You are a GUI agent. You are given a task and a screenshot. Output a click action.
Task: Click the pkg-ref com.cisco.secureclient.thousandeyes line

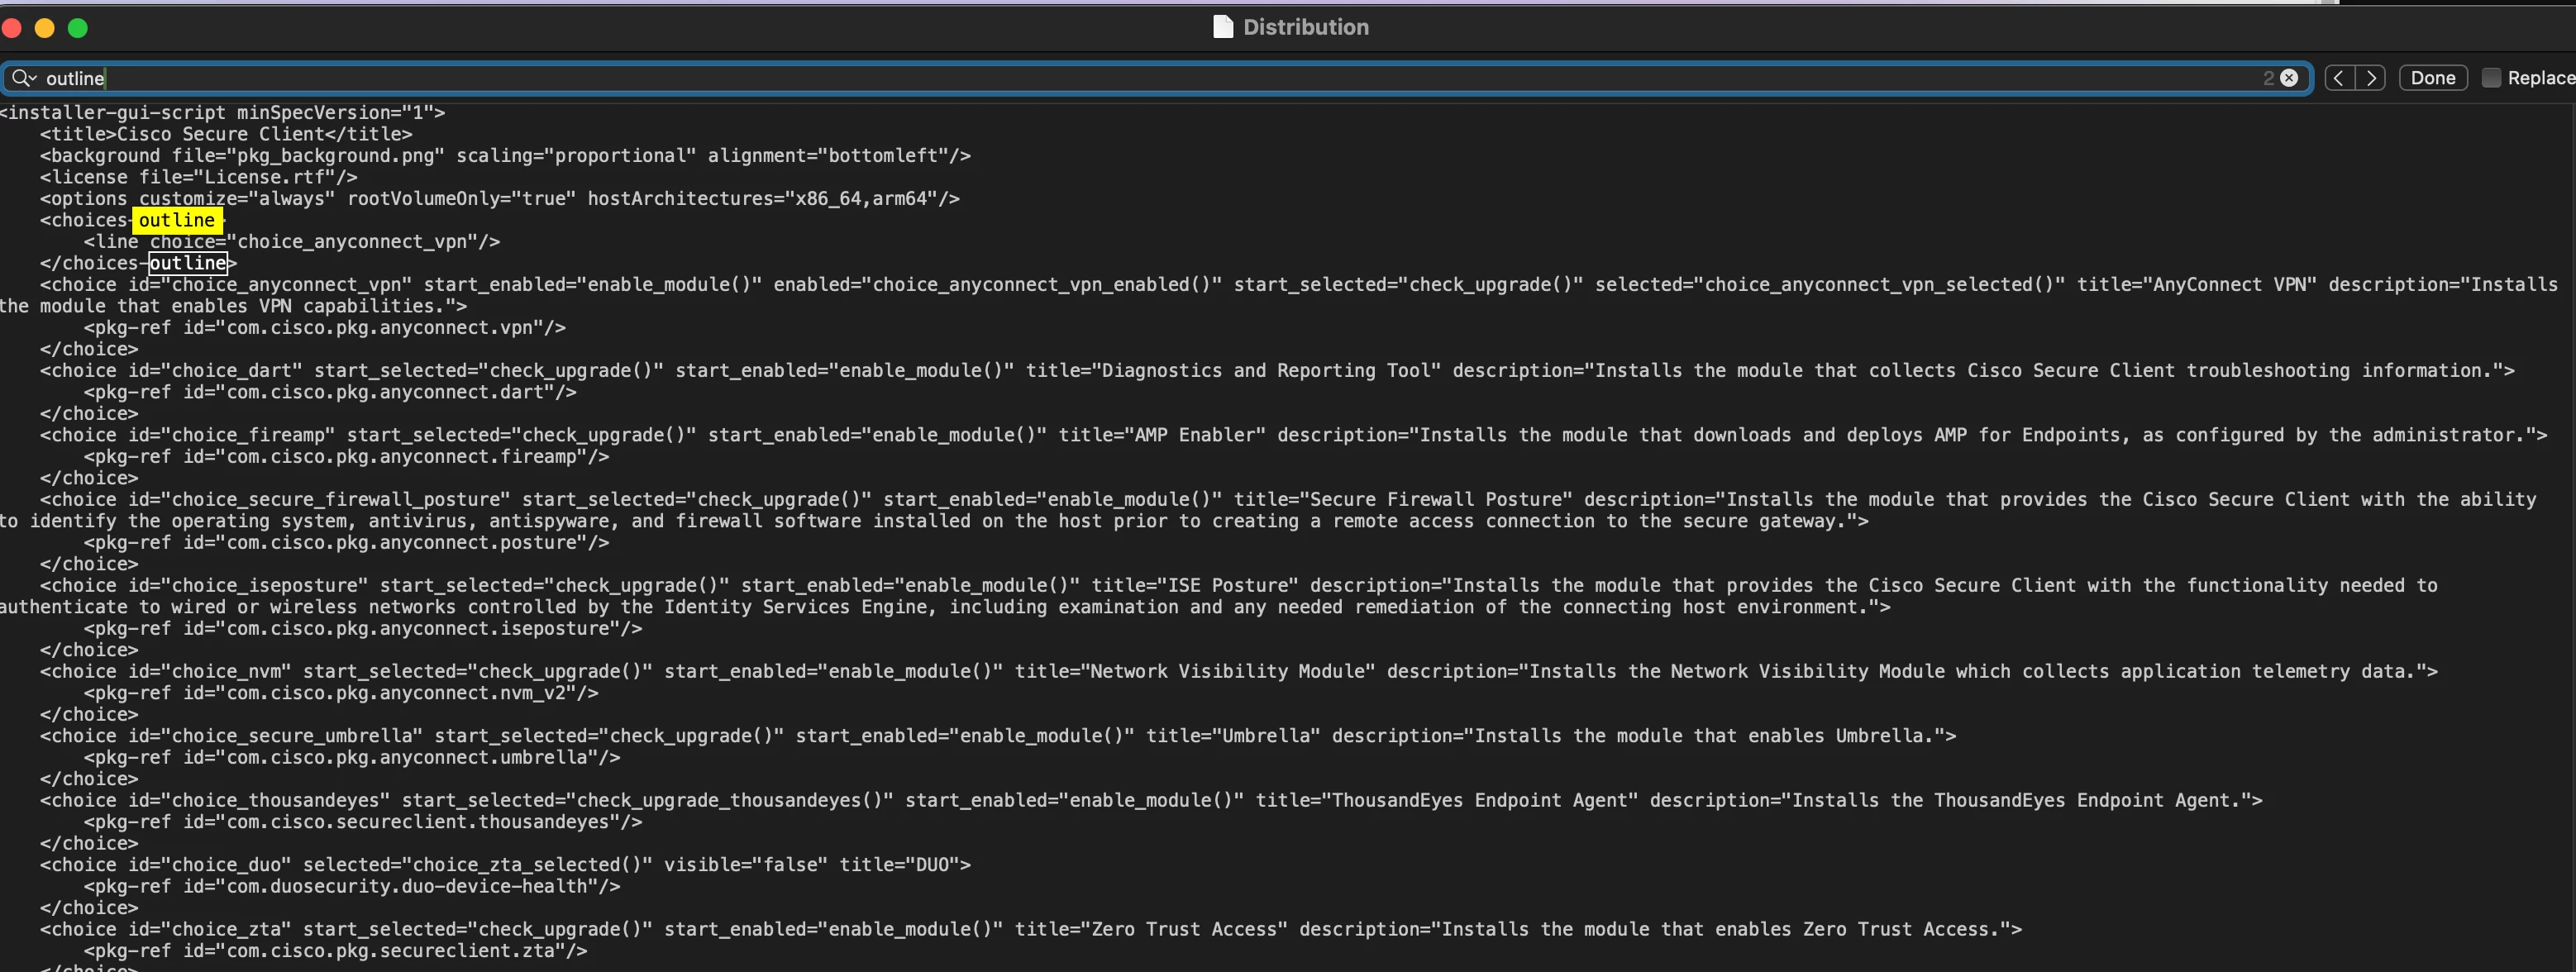point(363,822)
